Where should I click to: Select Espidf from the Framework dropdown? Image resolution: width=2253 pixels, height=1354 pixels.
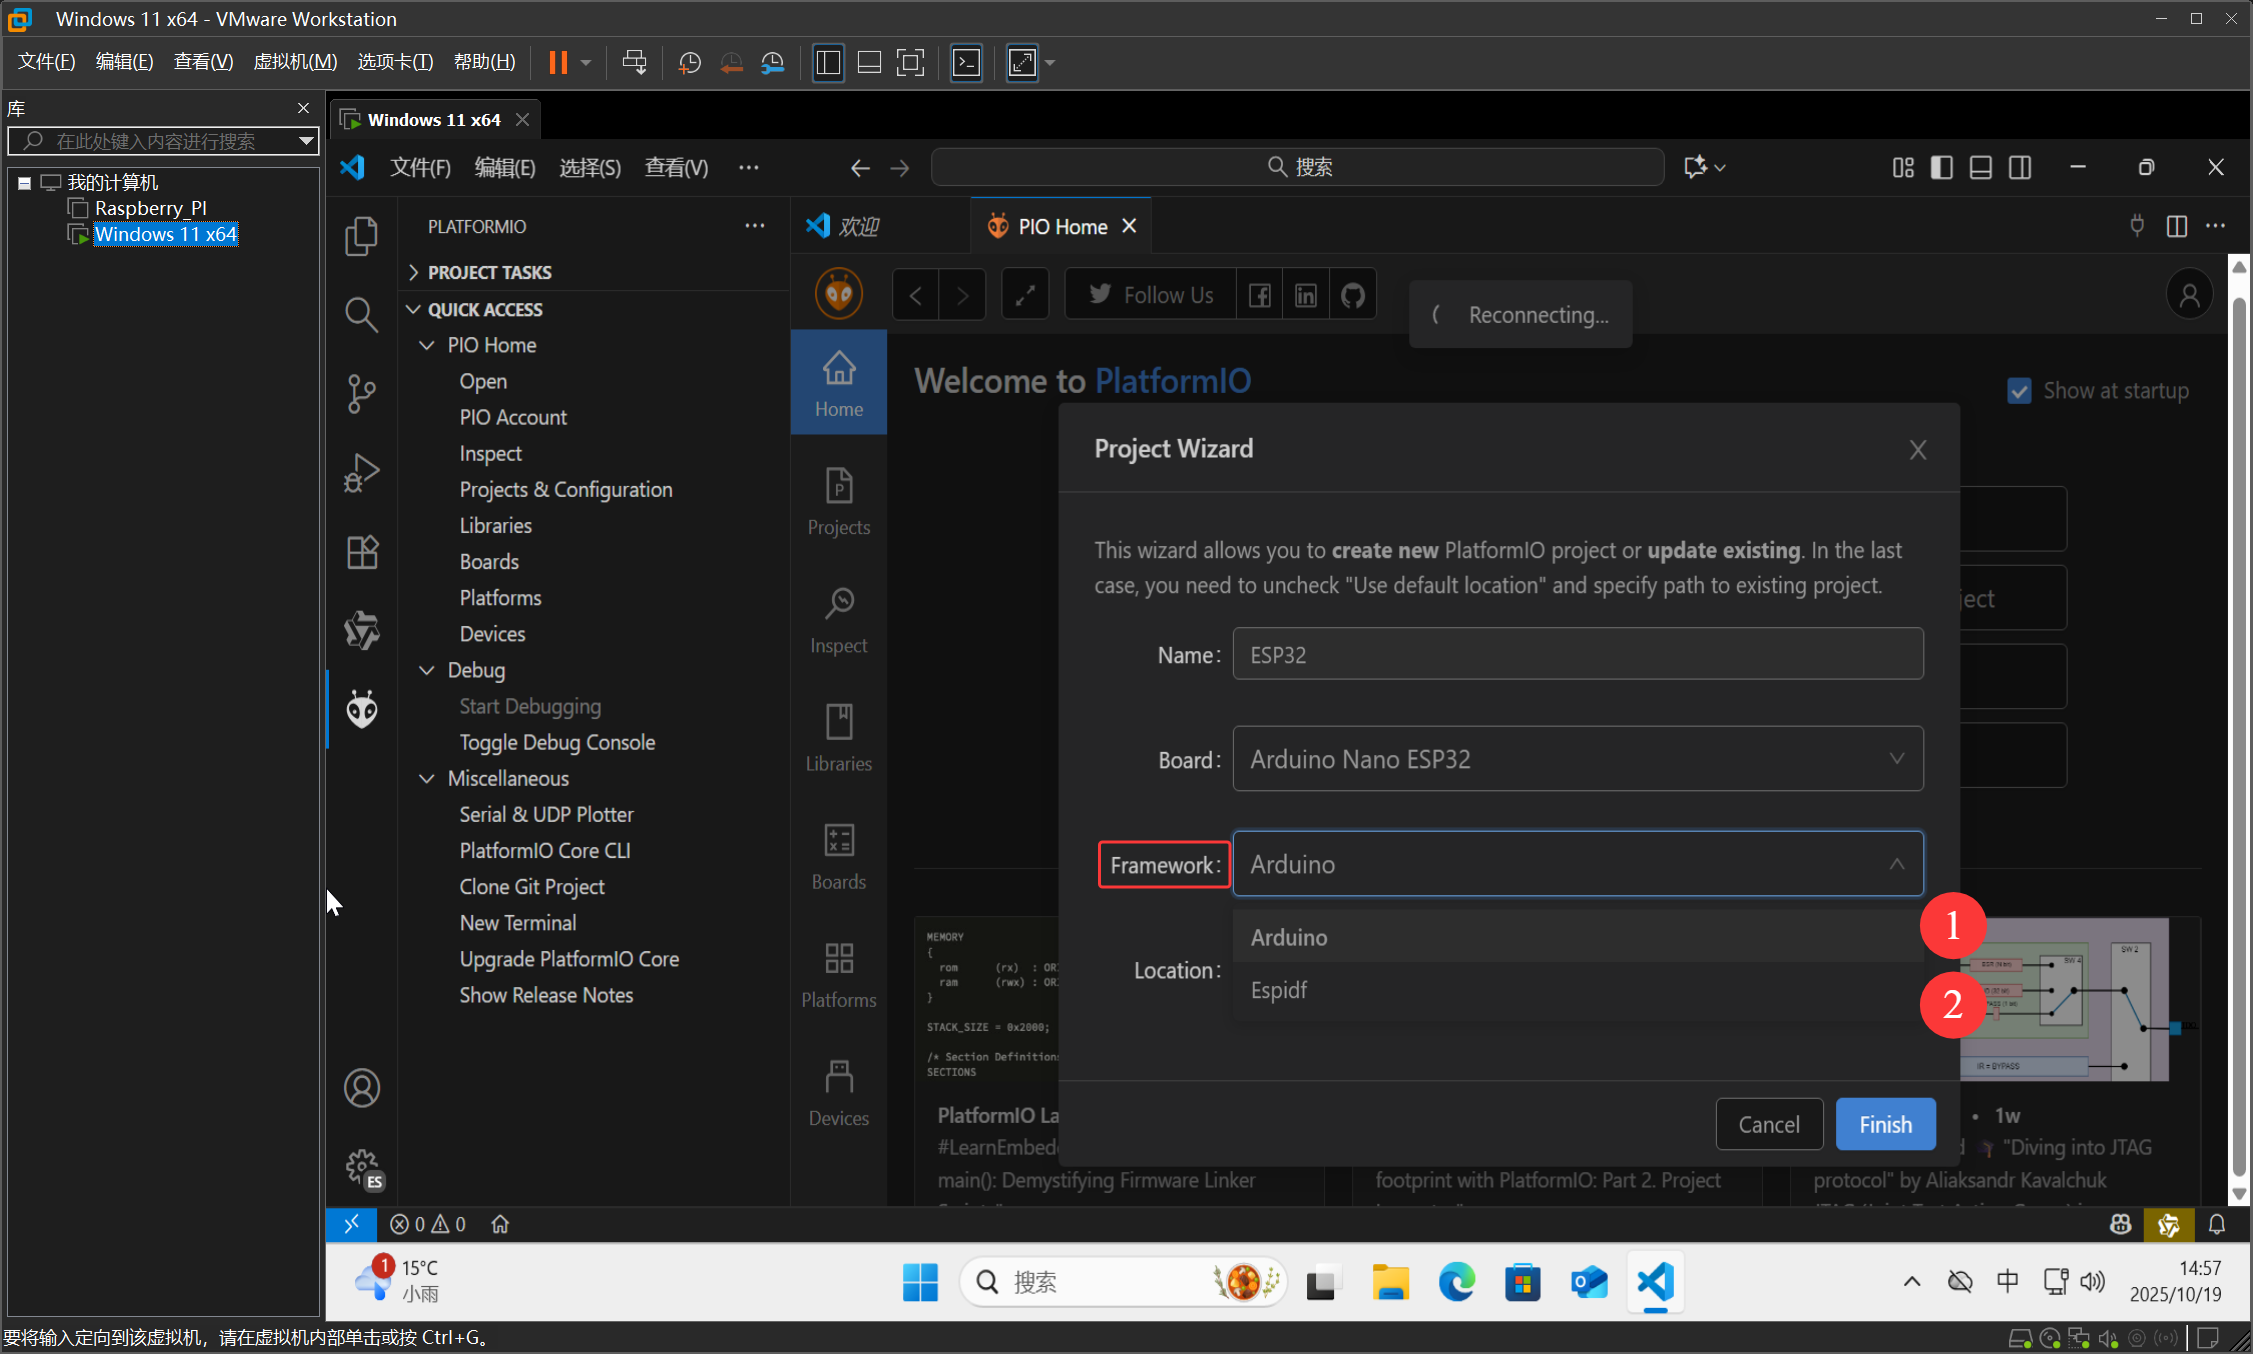[x=1280, y=990]
